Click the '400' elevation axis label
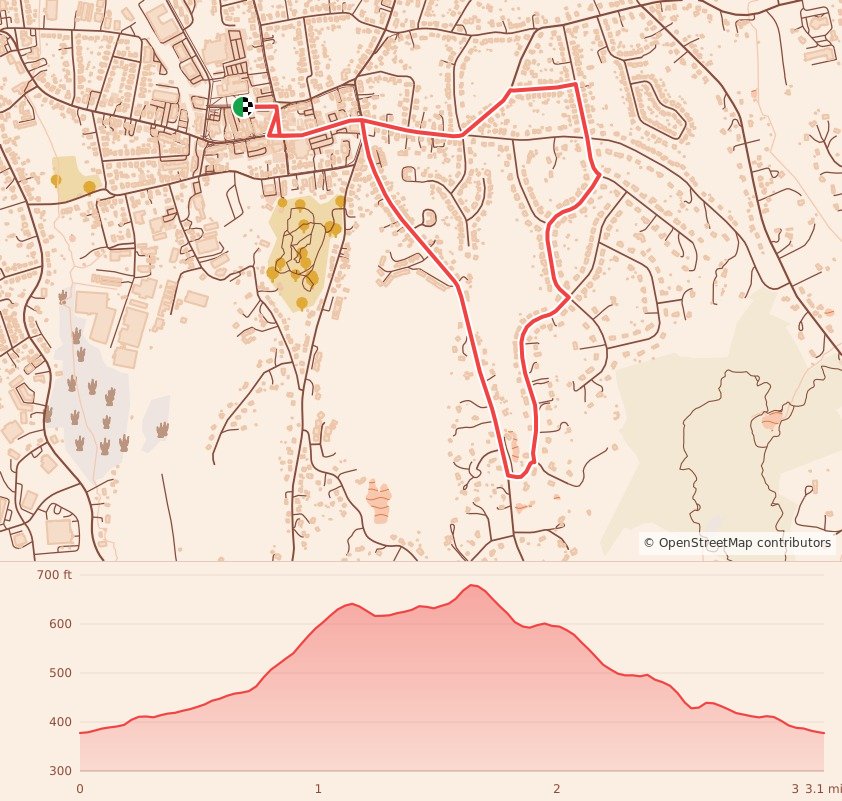This screenshot has width=842, height=801. 60,722
